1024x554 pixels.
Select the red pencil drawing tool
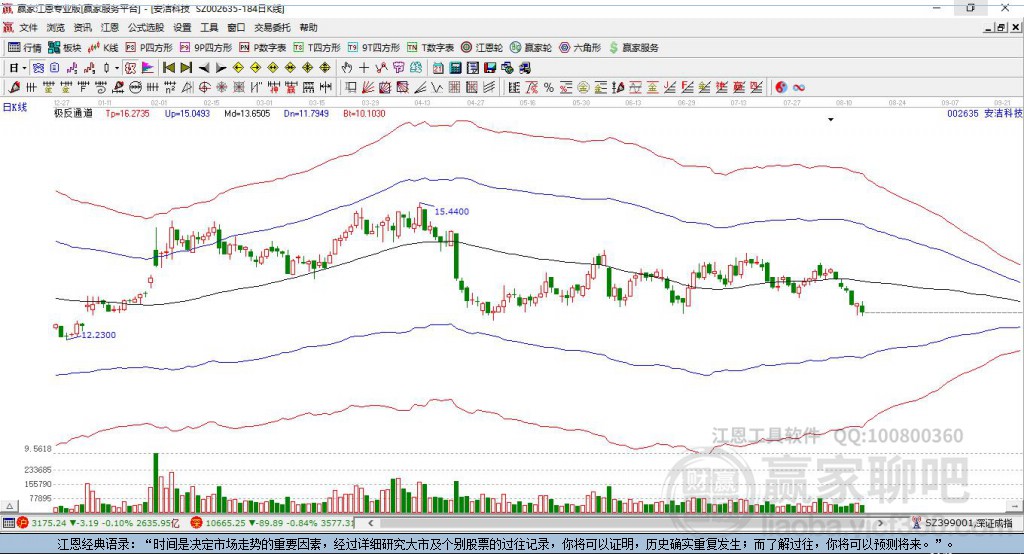[x=14, y=88]
